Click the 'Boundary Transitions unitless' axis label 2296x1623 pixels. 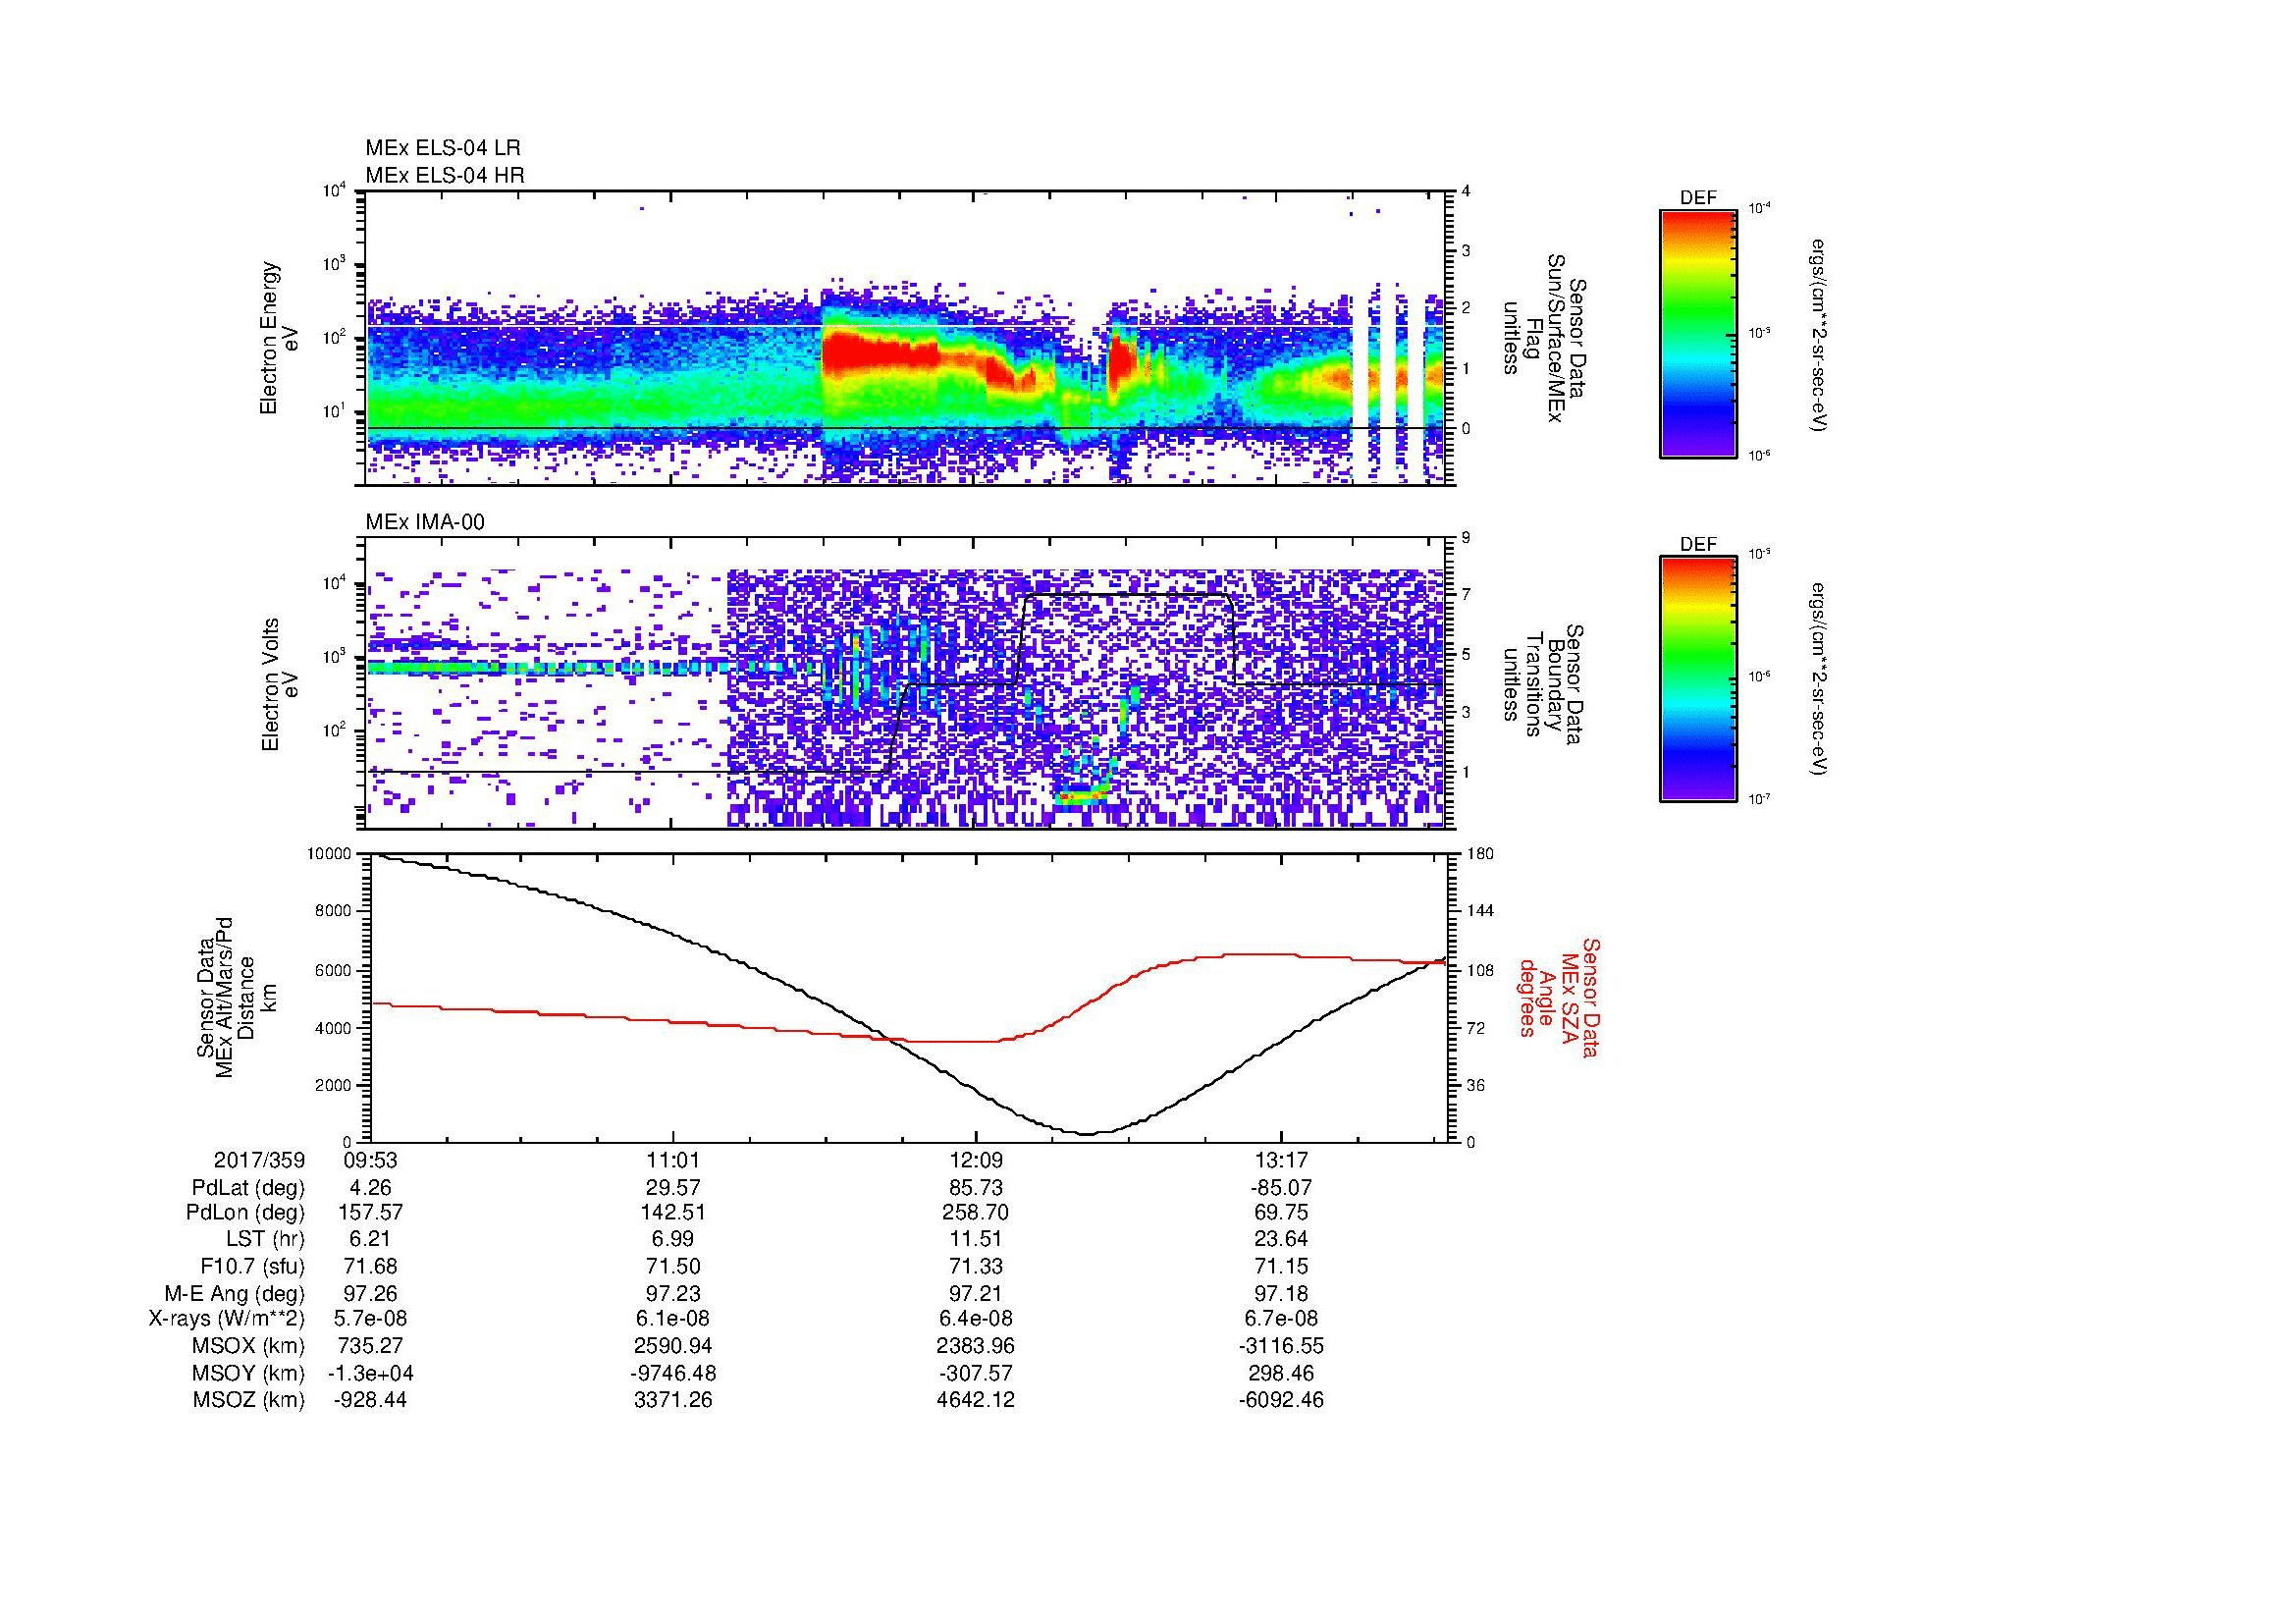[1545, 685]
